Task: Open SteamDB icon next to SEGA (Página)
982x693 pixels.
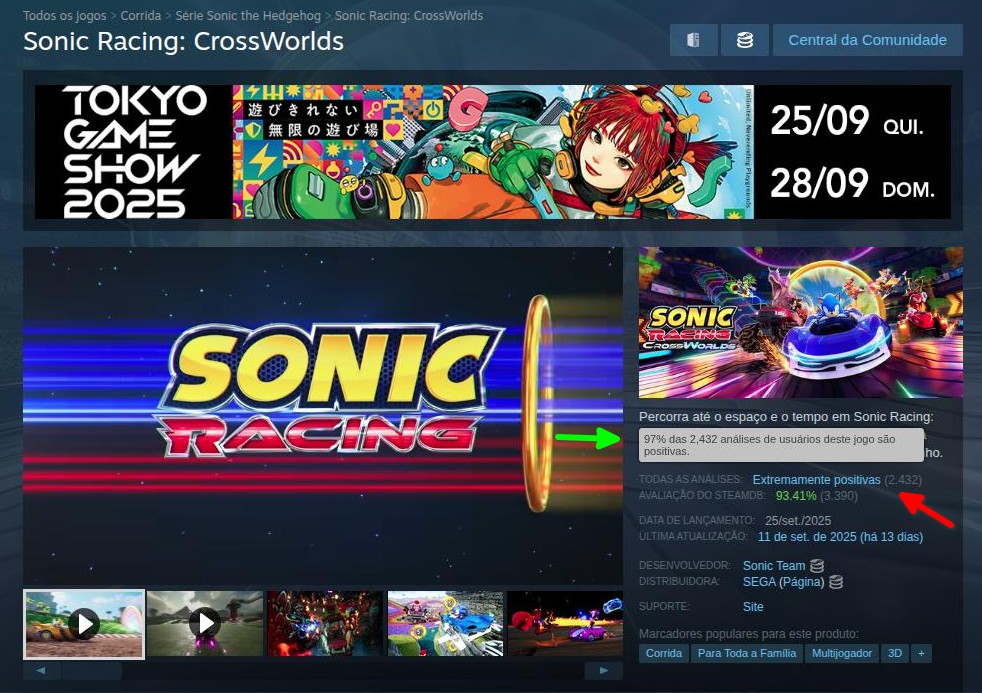Action: (x=835, y=582)
